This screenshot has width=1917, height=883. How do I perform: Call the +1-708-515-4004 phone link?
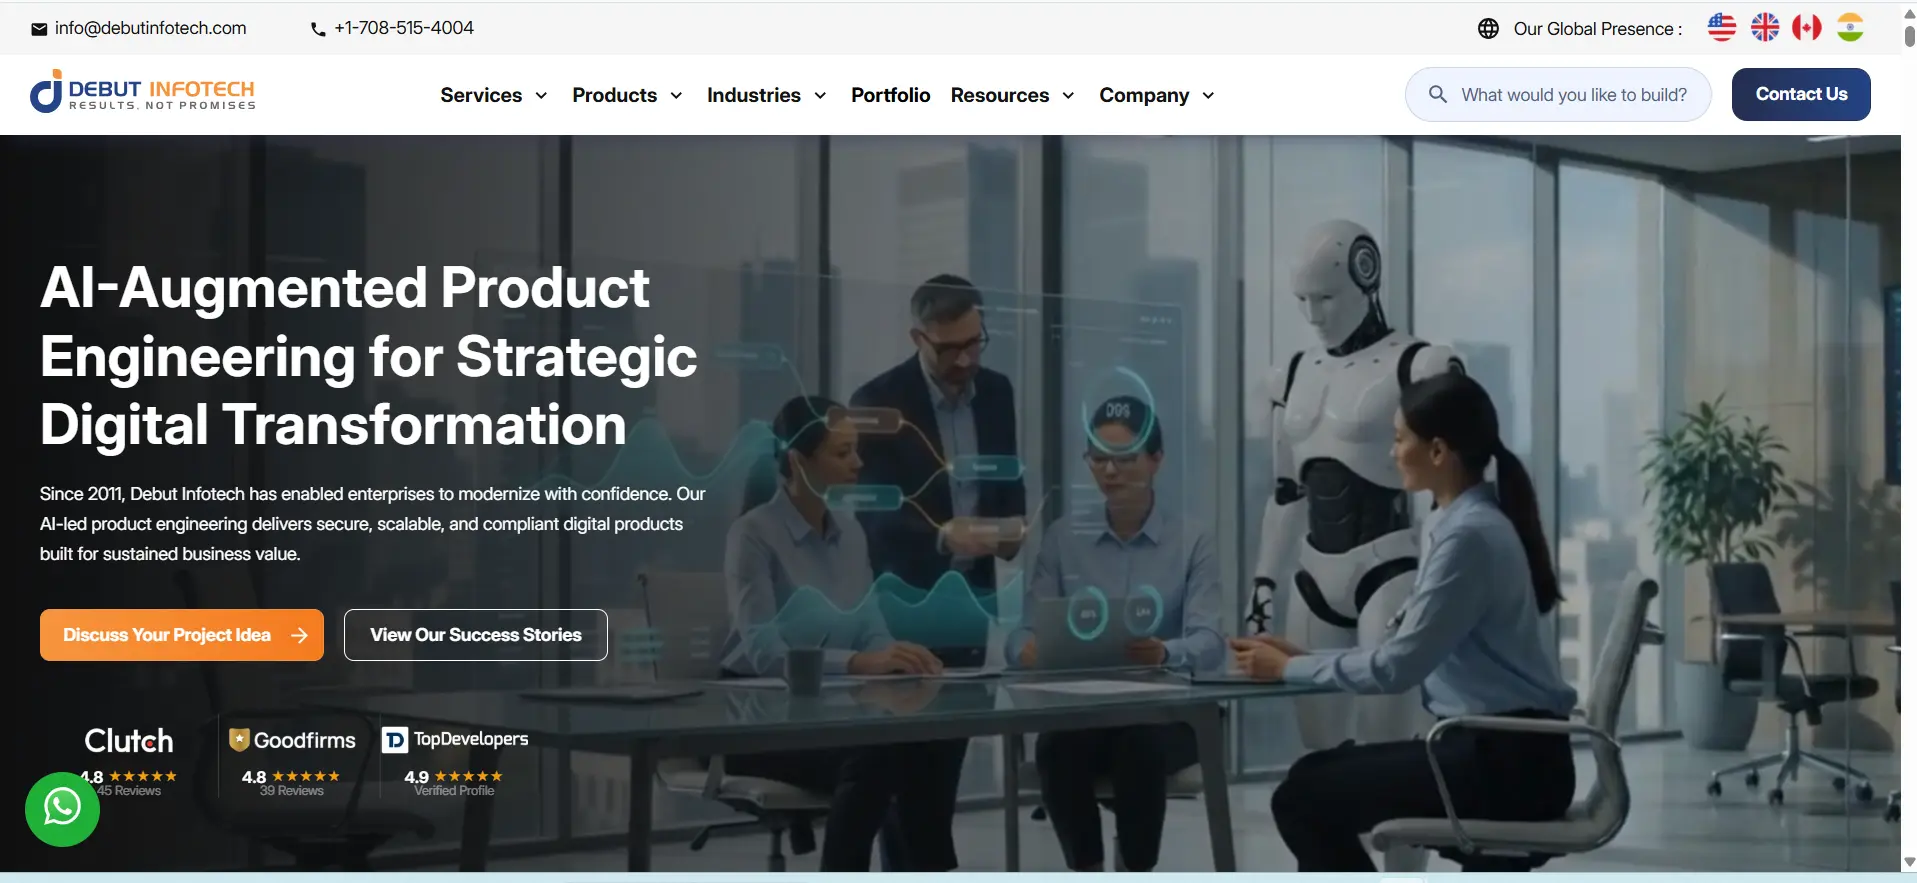pos(404,28)
